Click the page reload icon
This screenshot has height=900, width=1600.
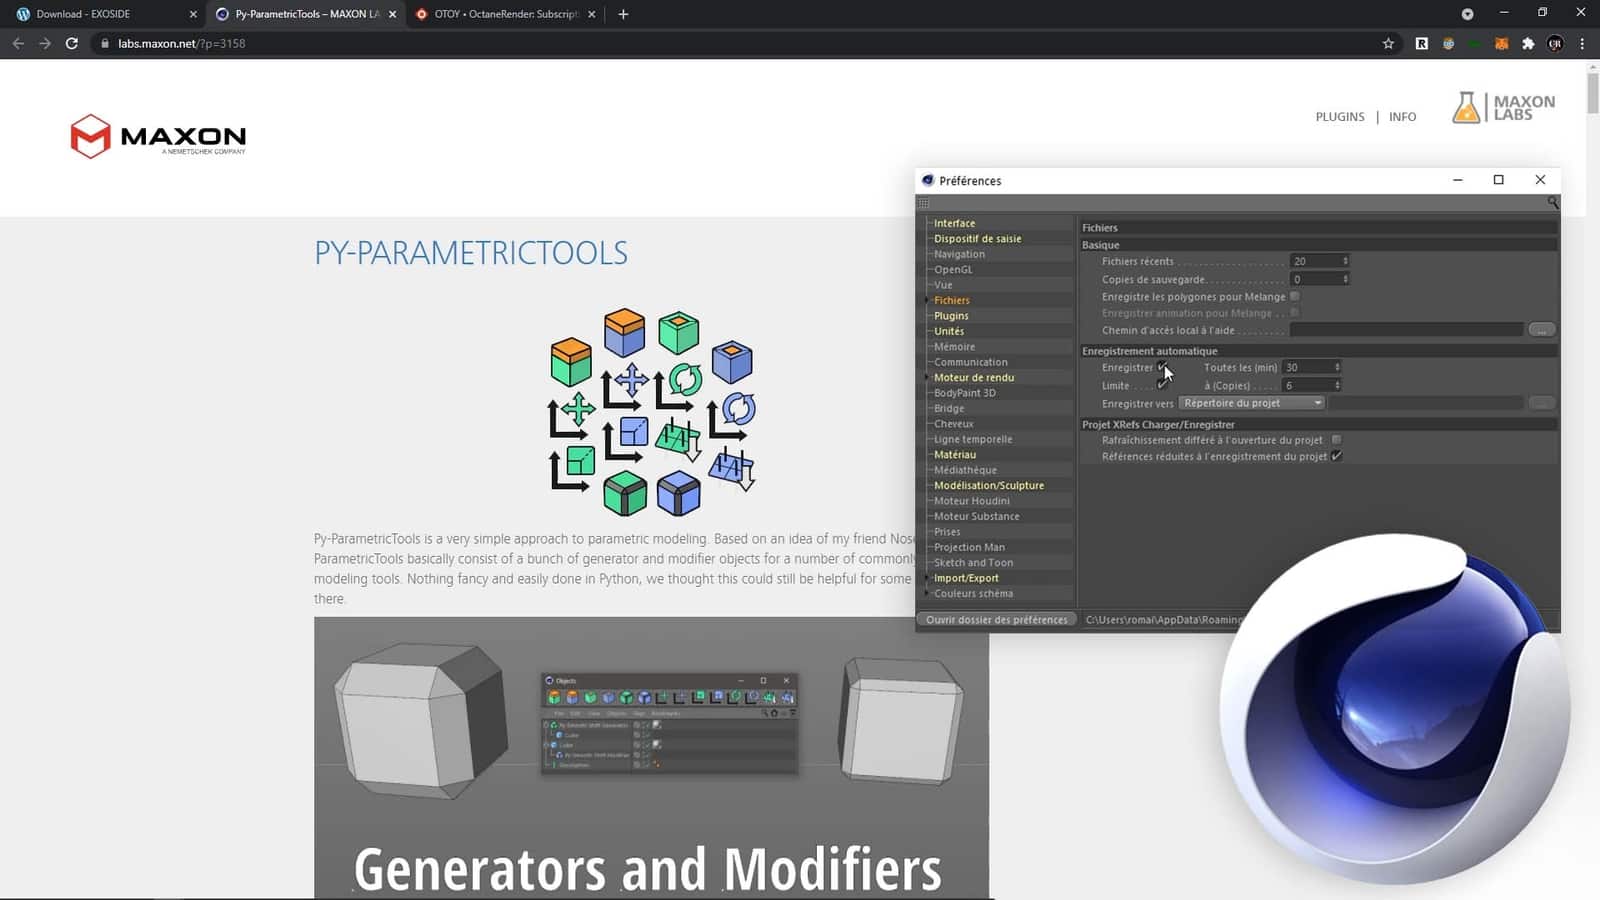point(70,43)
